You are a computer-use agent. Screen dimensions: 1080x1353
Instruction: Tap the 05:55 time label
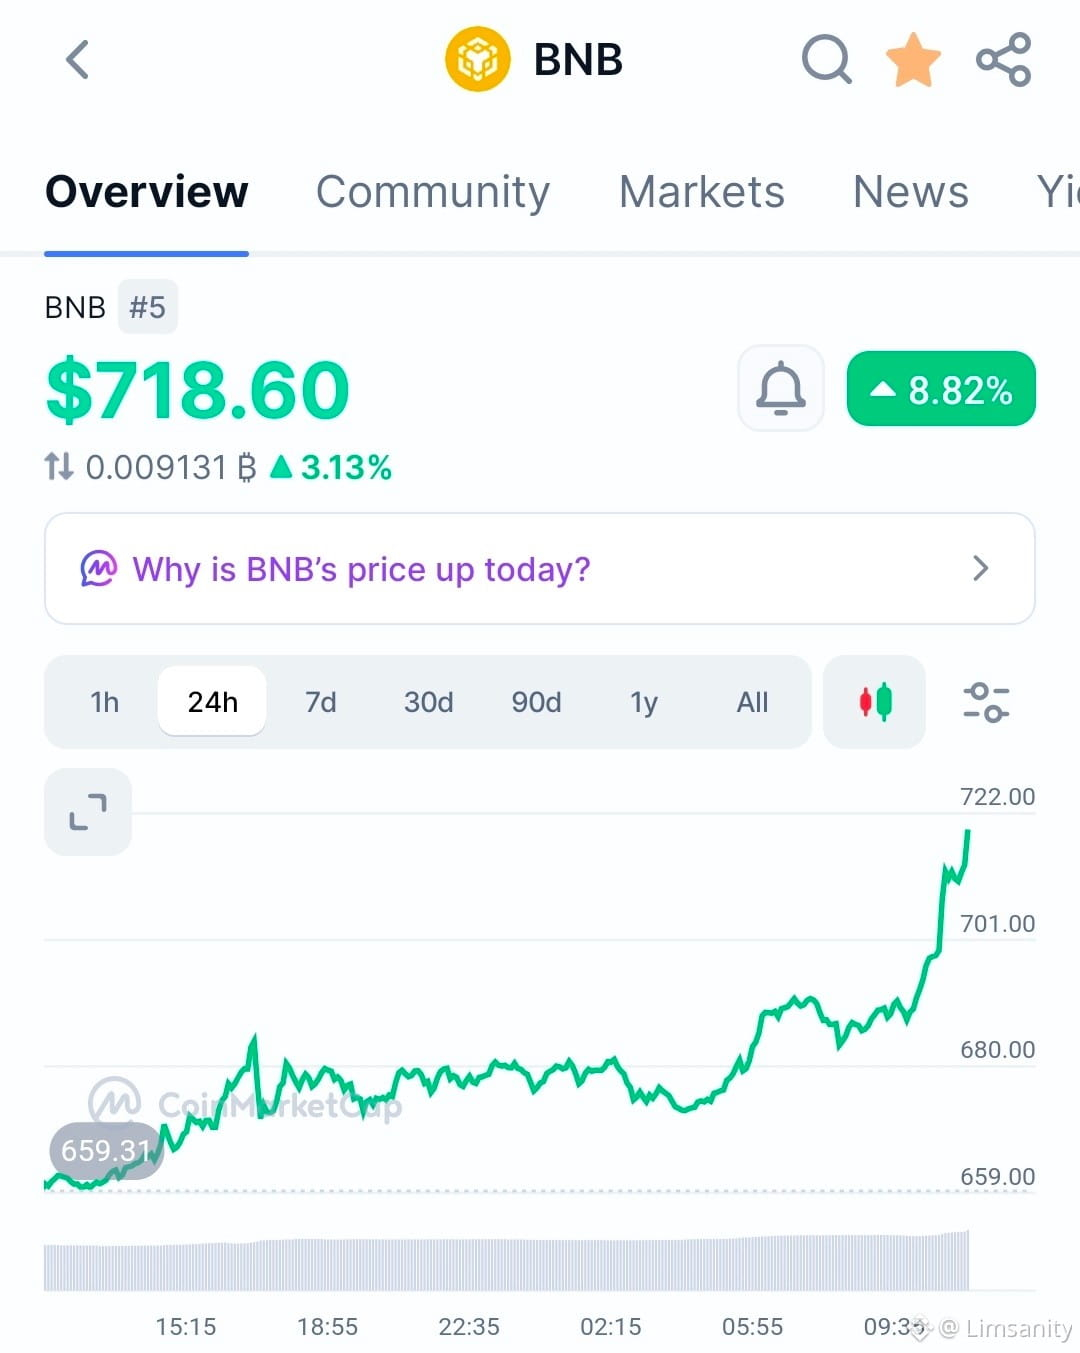coord(753,1327)
